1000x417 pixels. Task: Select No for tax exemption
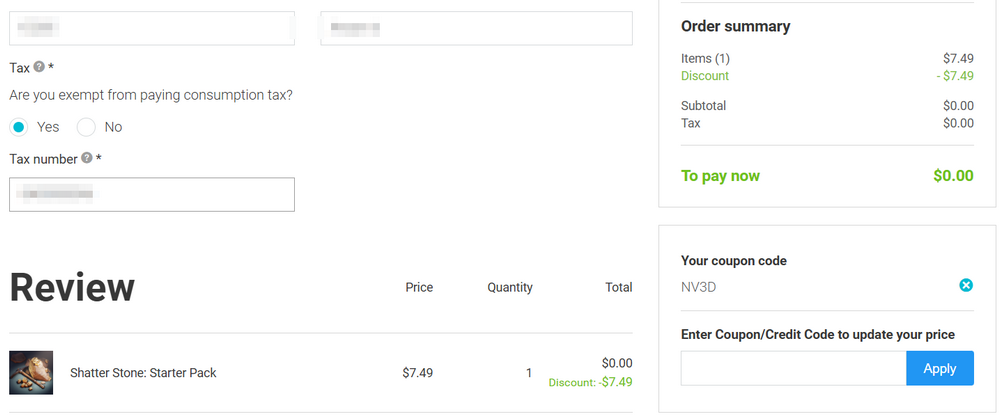(86, 127)
